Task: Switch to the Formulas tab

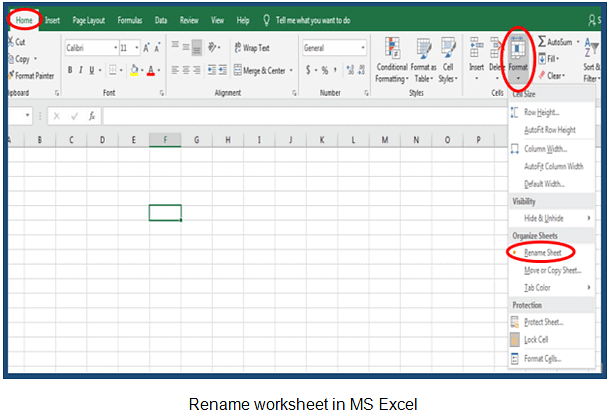Action: (x=130, y=20)
